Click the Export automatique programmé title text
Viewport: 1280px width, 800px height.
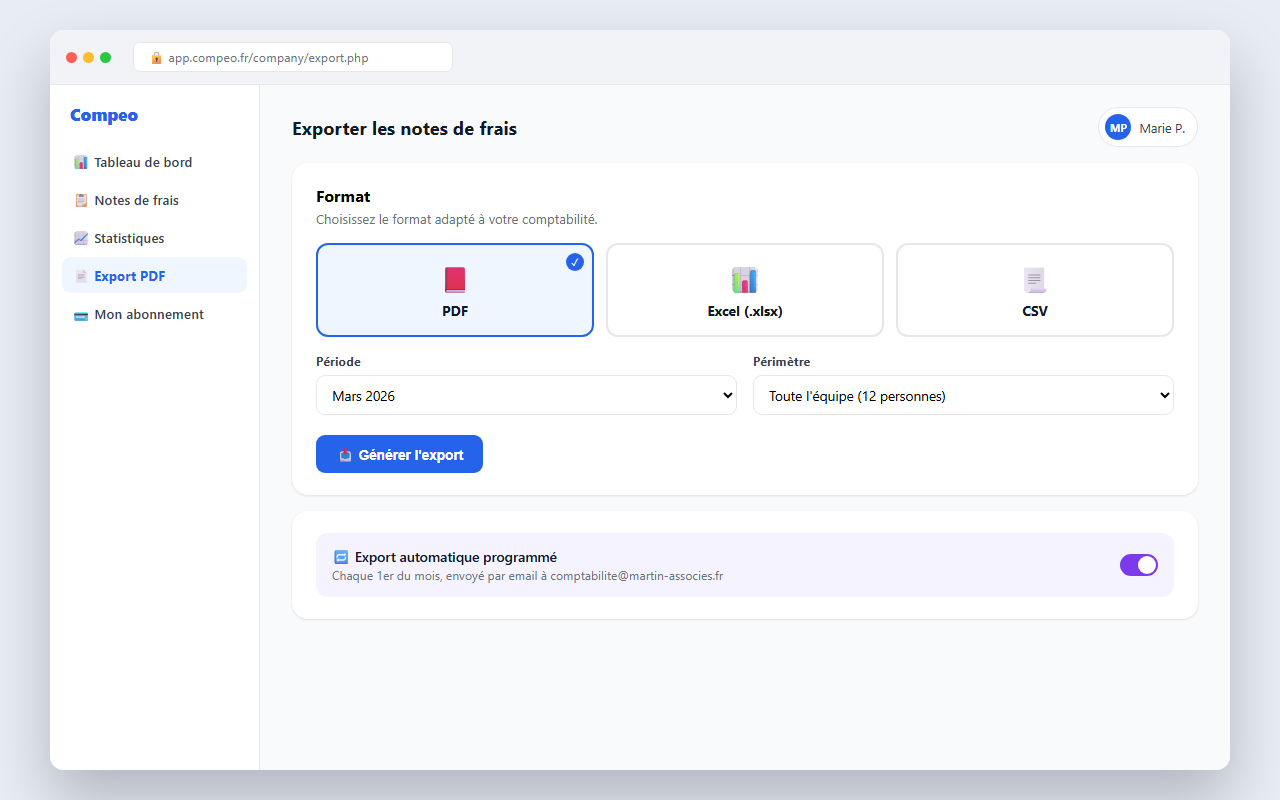pos(456,557)
